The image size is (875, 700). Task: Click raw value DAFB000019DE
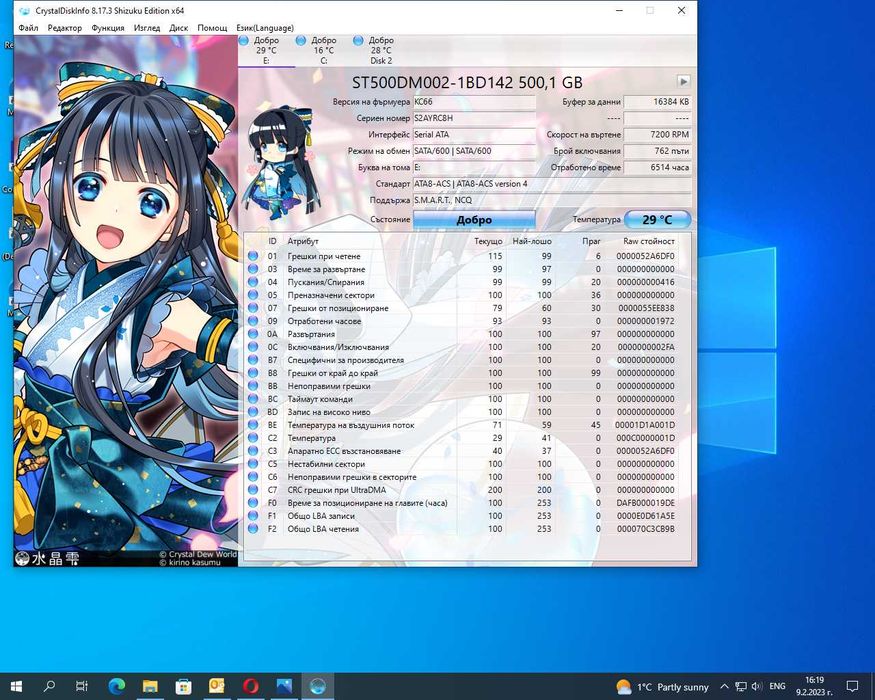click(x=646, y=503)
